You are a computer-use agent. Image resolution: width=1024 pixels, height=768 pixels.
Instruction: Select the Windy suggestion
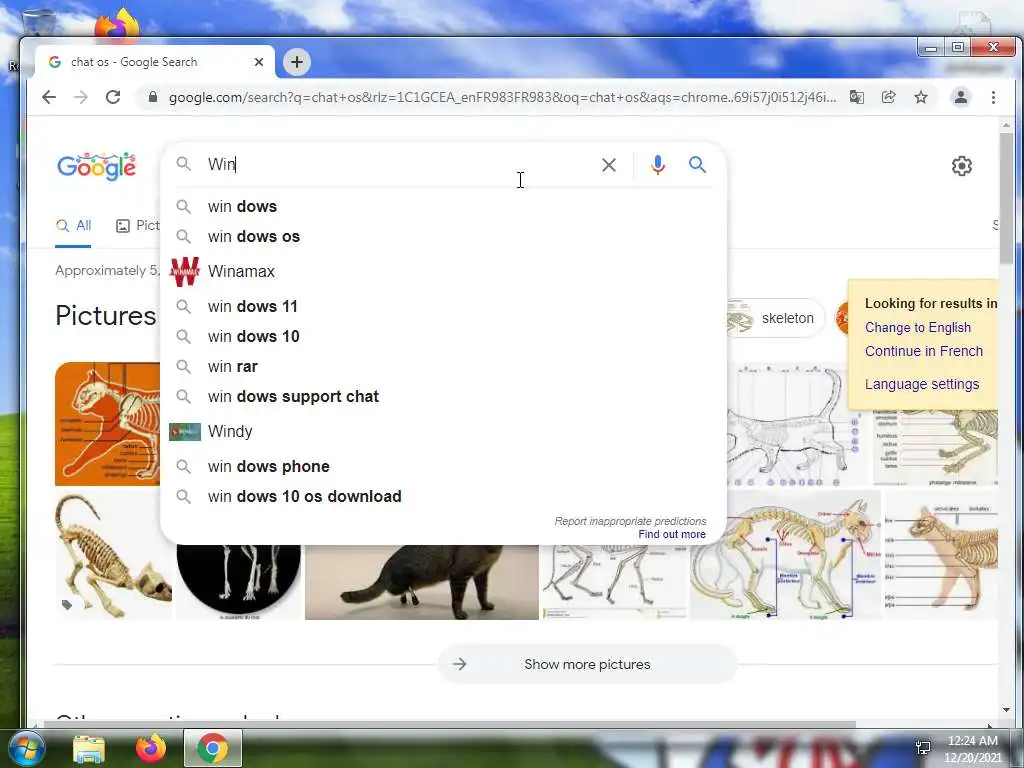point(443,431)
